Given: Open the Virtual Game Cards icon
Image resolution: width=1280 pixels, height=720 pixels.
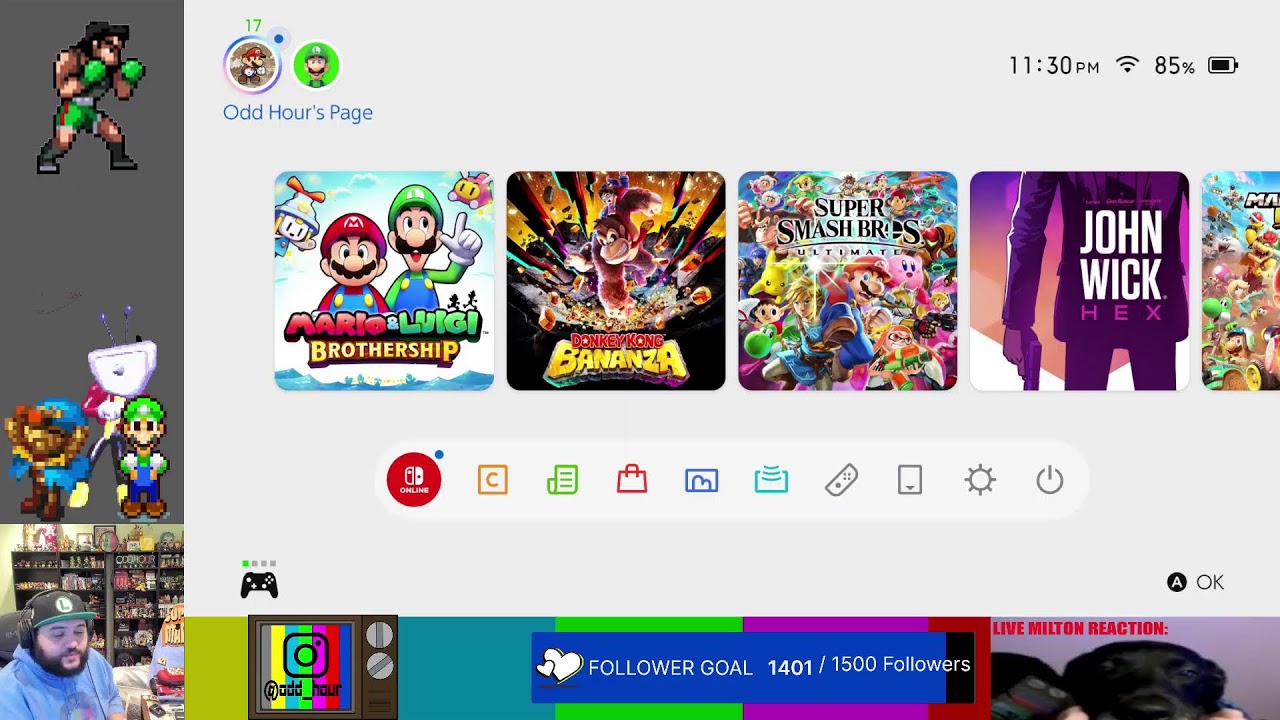Looking at the screenshot, I should (x=910, y=480).
